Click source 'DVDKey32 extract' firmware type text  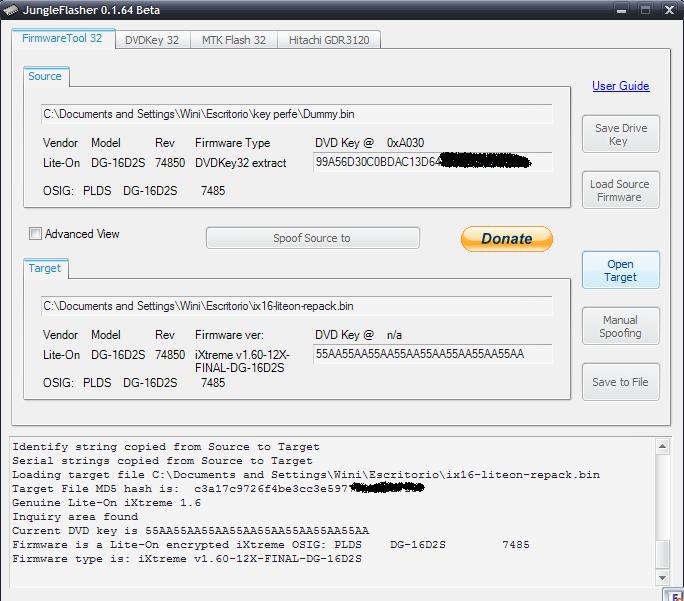coord(240,163)
